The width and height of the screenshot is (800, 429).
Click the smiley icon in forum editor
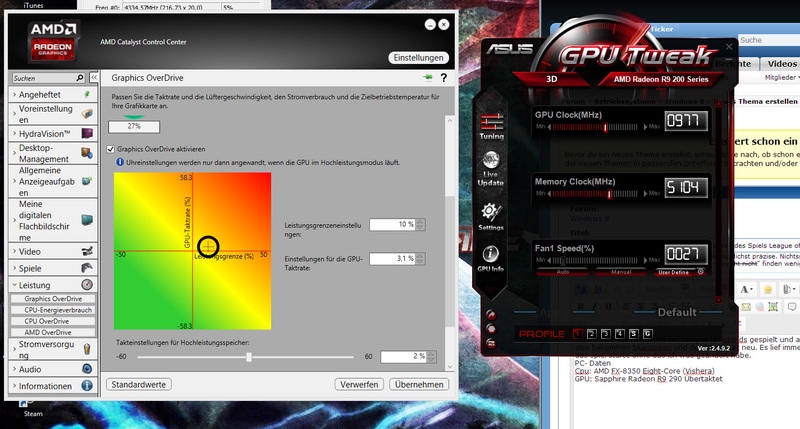[x=767, y=289]
